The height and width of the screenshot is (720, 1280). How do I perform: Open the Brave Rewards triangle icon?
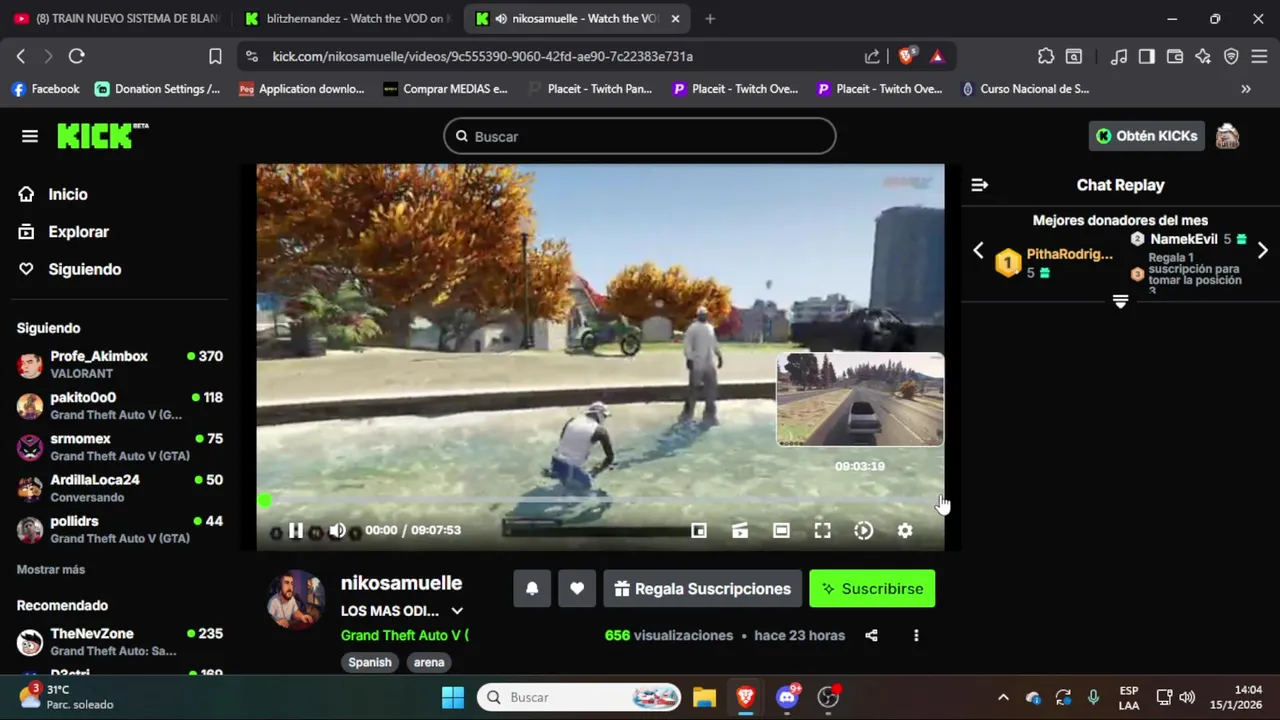tap(937, 57)
